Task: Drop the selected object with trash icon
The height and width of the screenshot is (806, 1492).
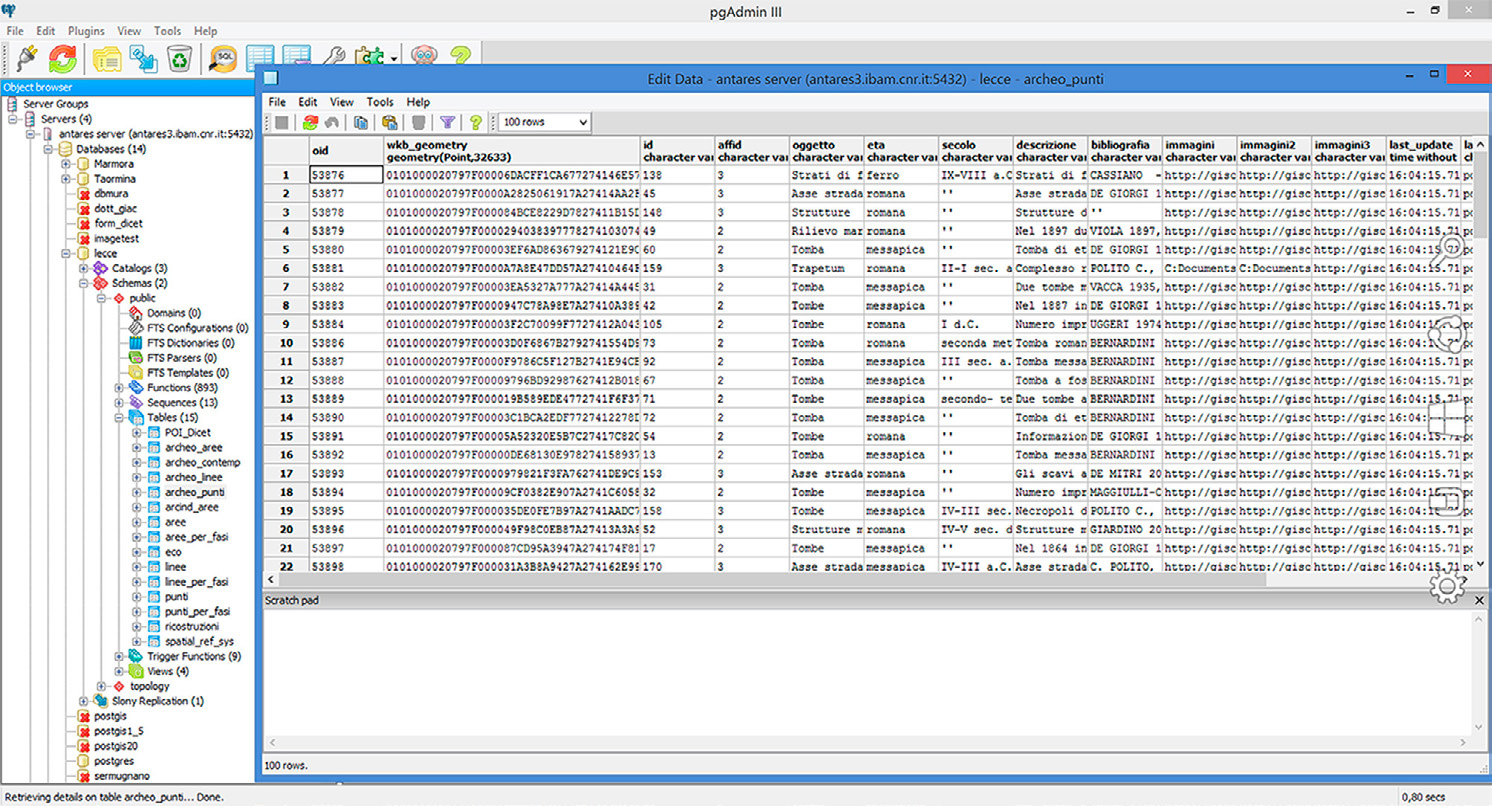Action: coord(179,59)
